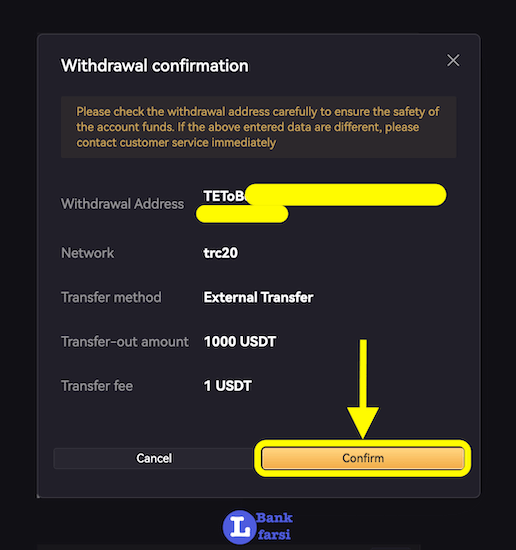The height and width of the screenshot is (550, 516).
Task: Click the blue LBank L logo icon
Action: click(x=239, y=527)
